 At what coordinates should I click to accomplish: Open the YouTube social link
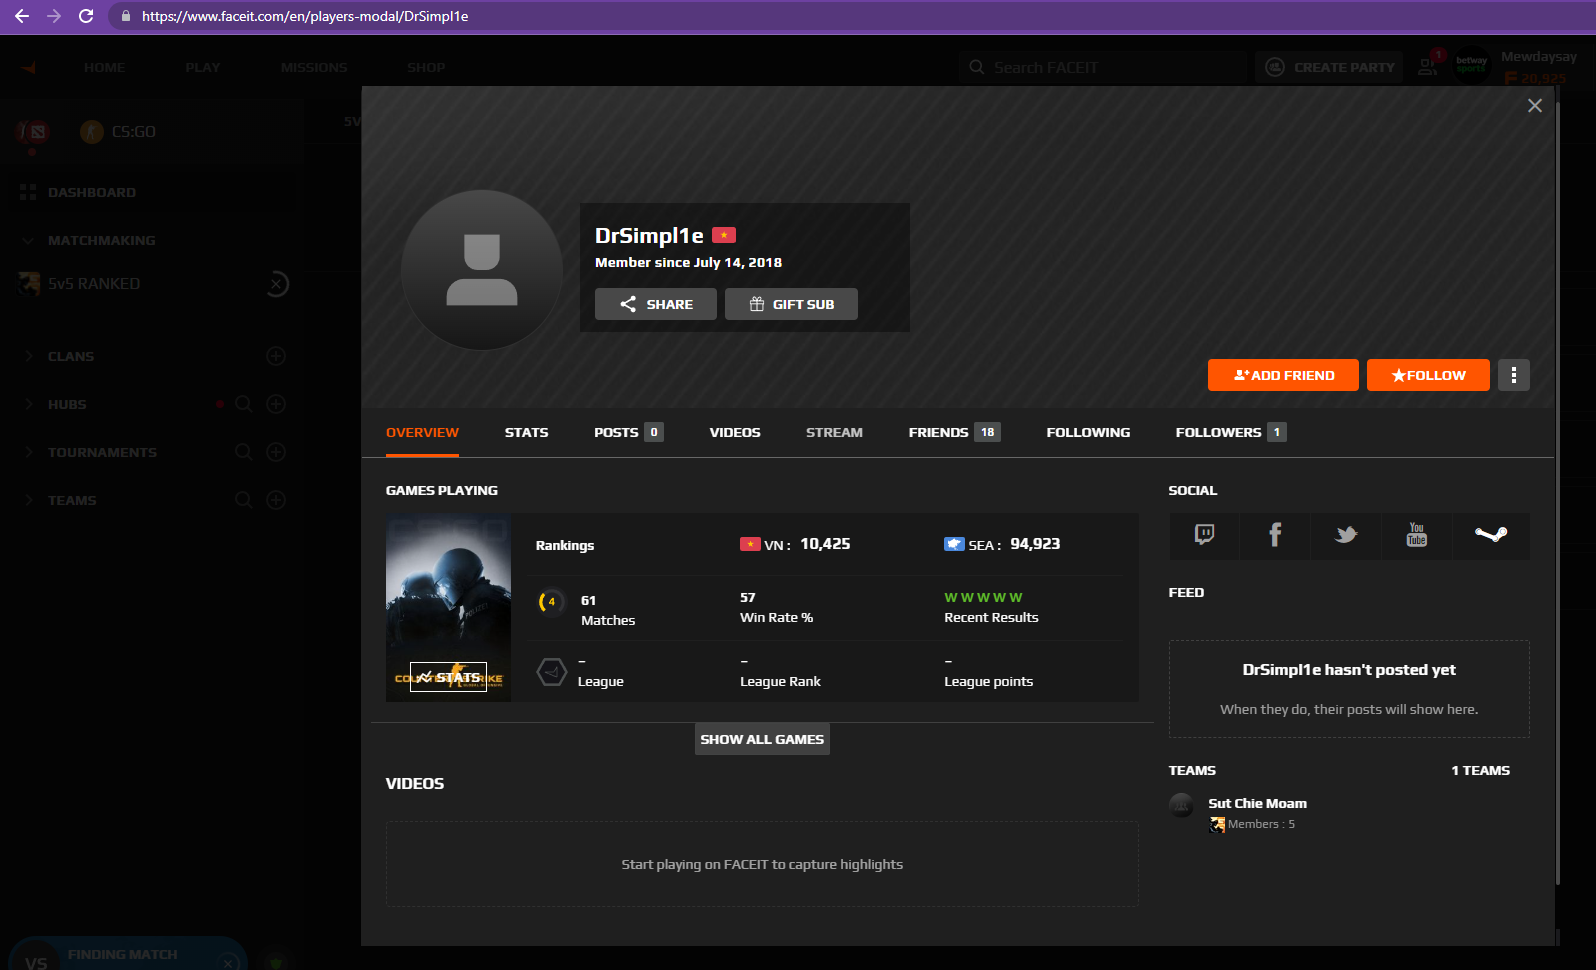tap(1417, 535)
